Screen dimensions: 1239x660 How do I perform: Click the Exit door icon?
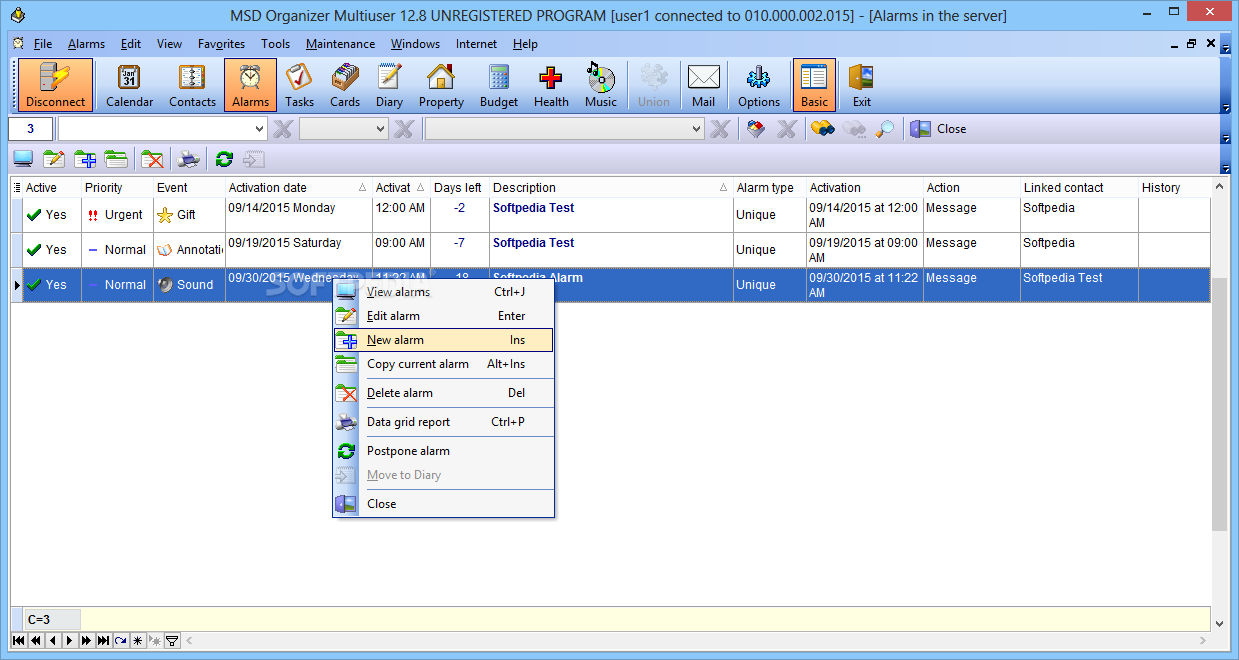[x=861, y=85]
